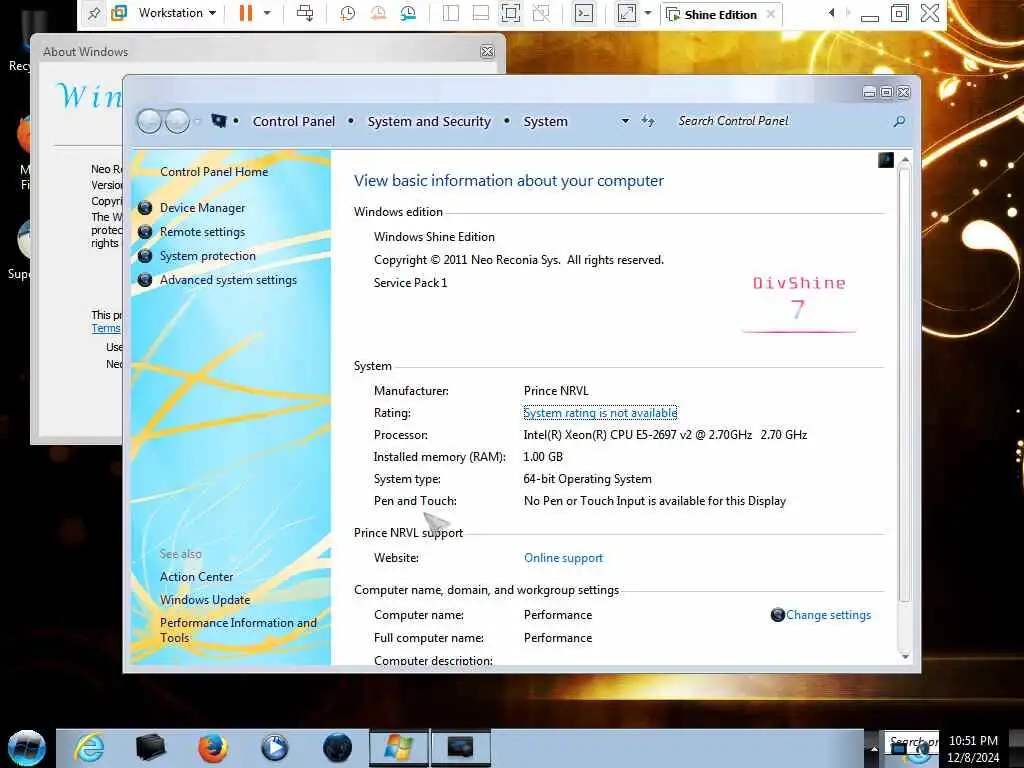Take a snapshot of the VM
The height and width of the screenshot is (768, 1024).
click(347, 13)
